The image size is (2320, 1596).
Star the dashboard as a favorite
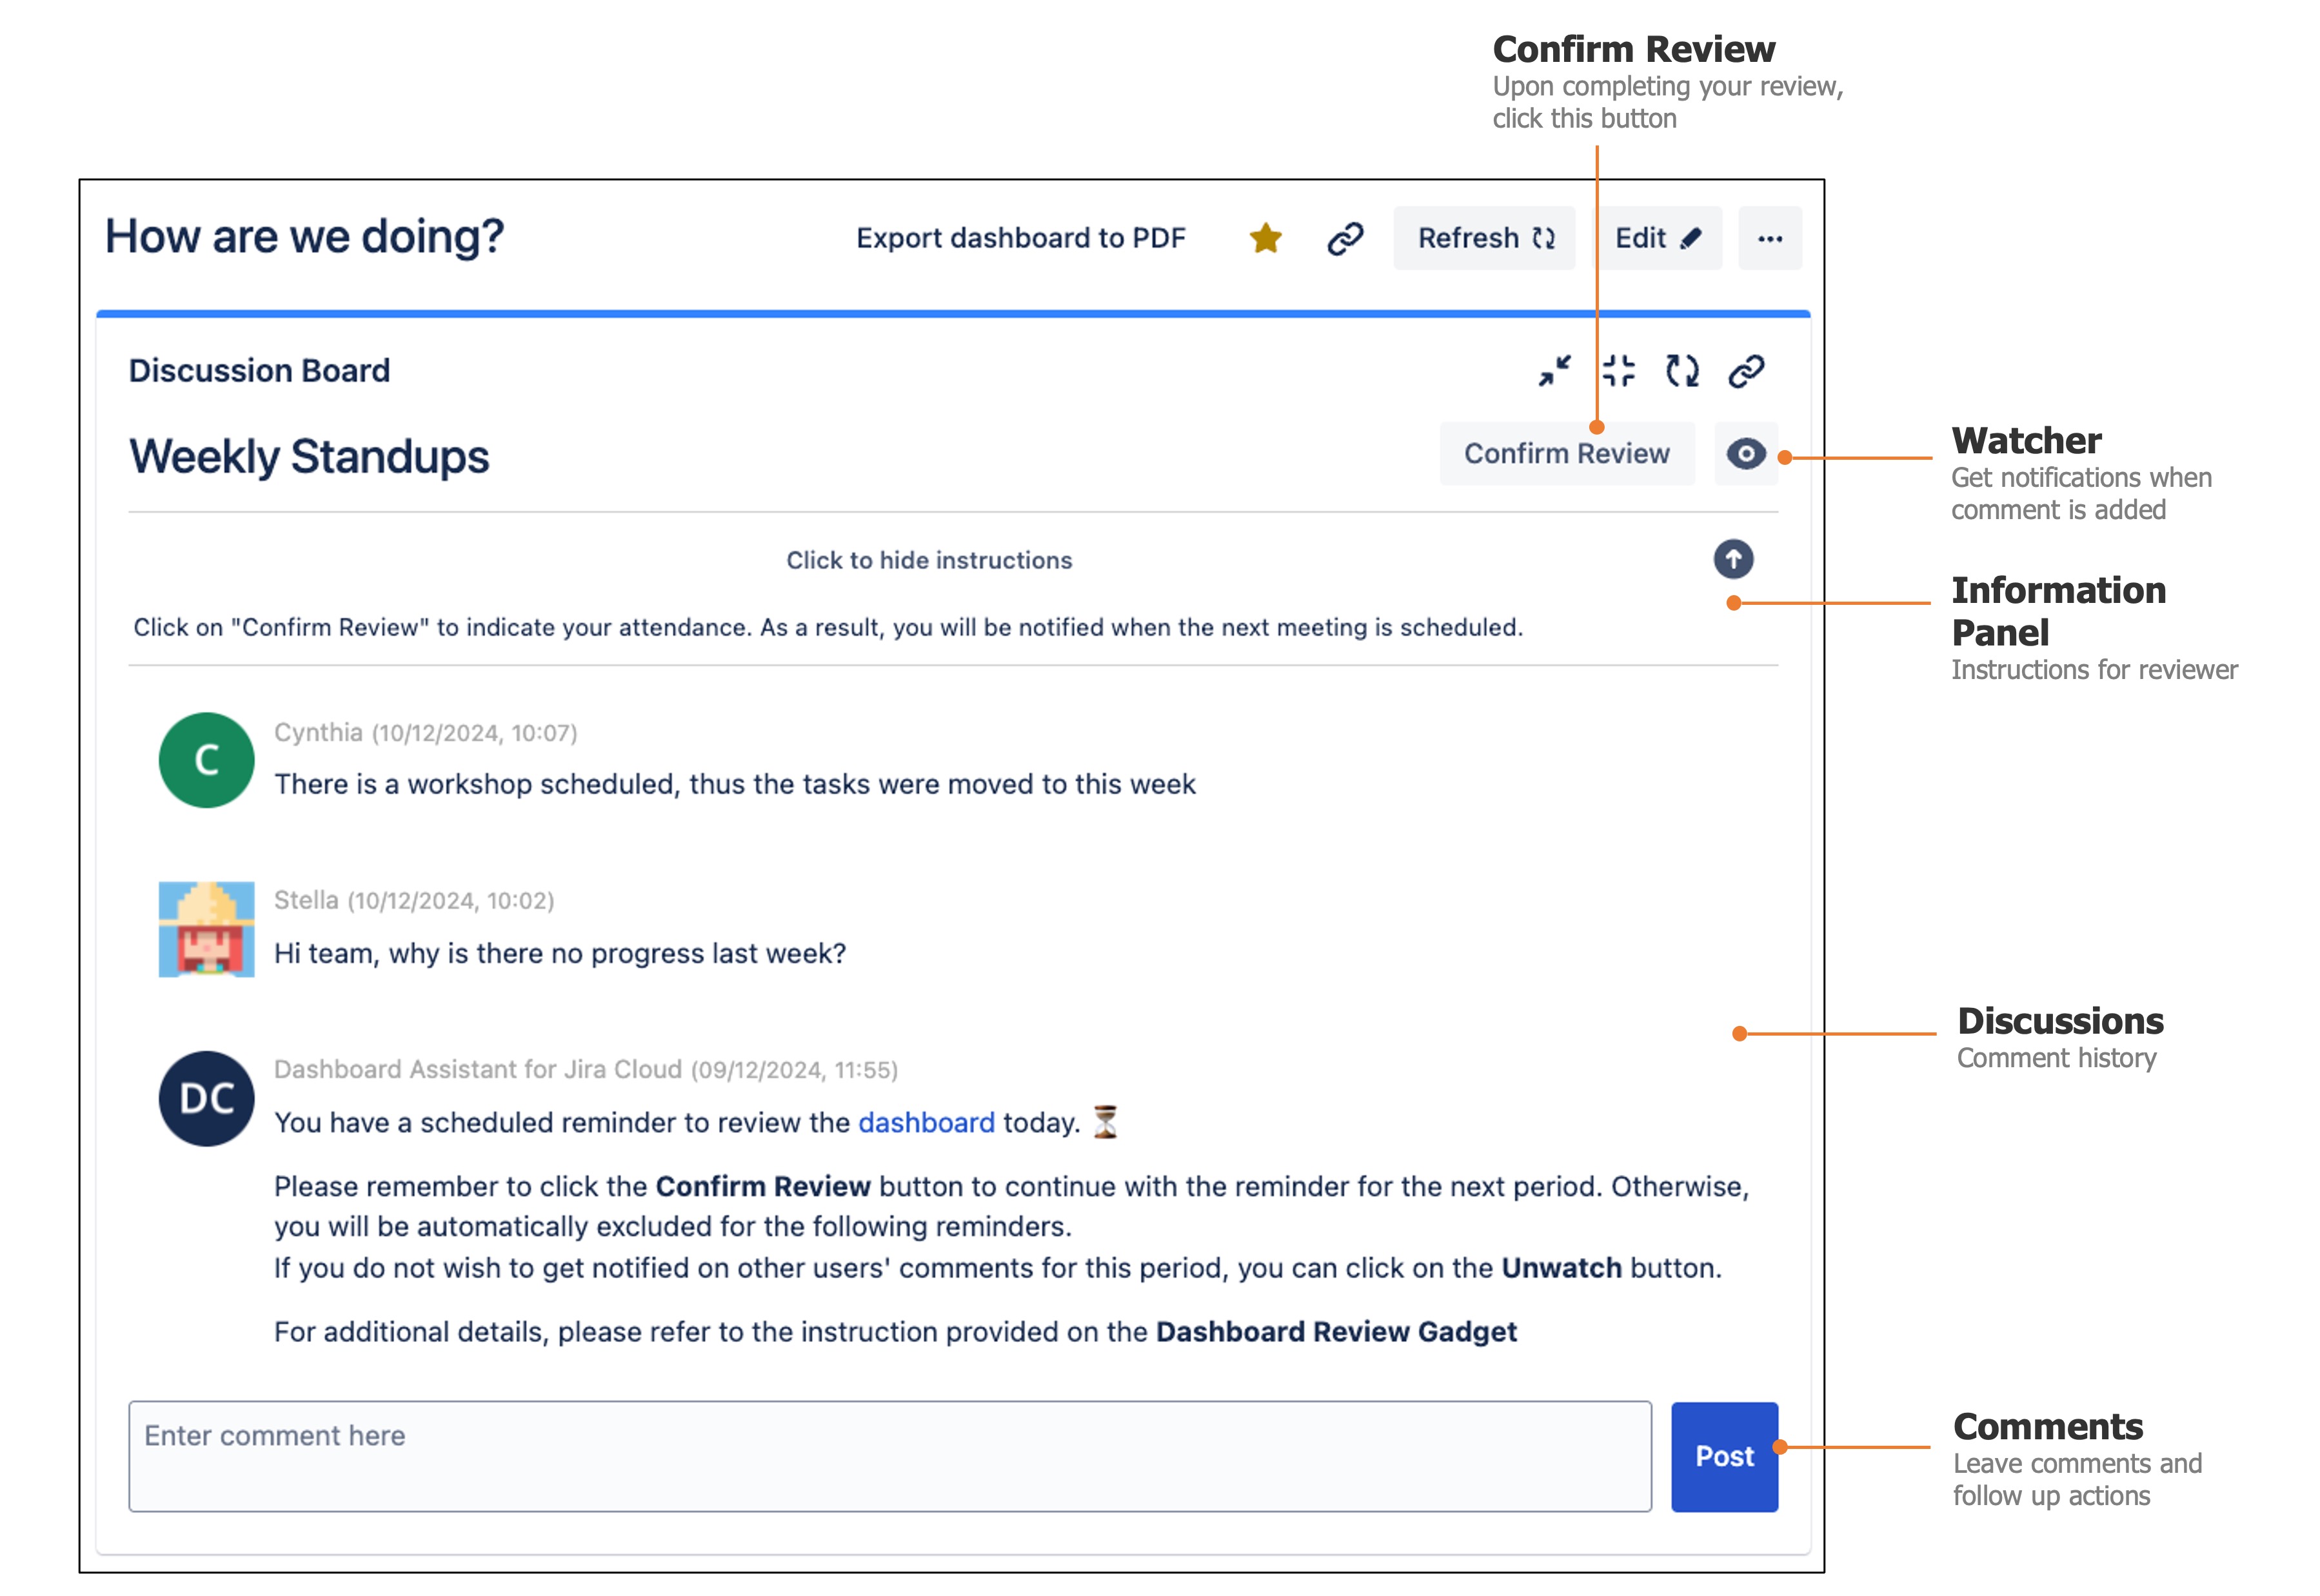pos(1265,238)
